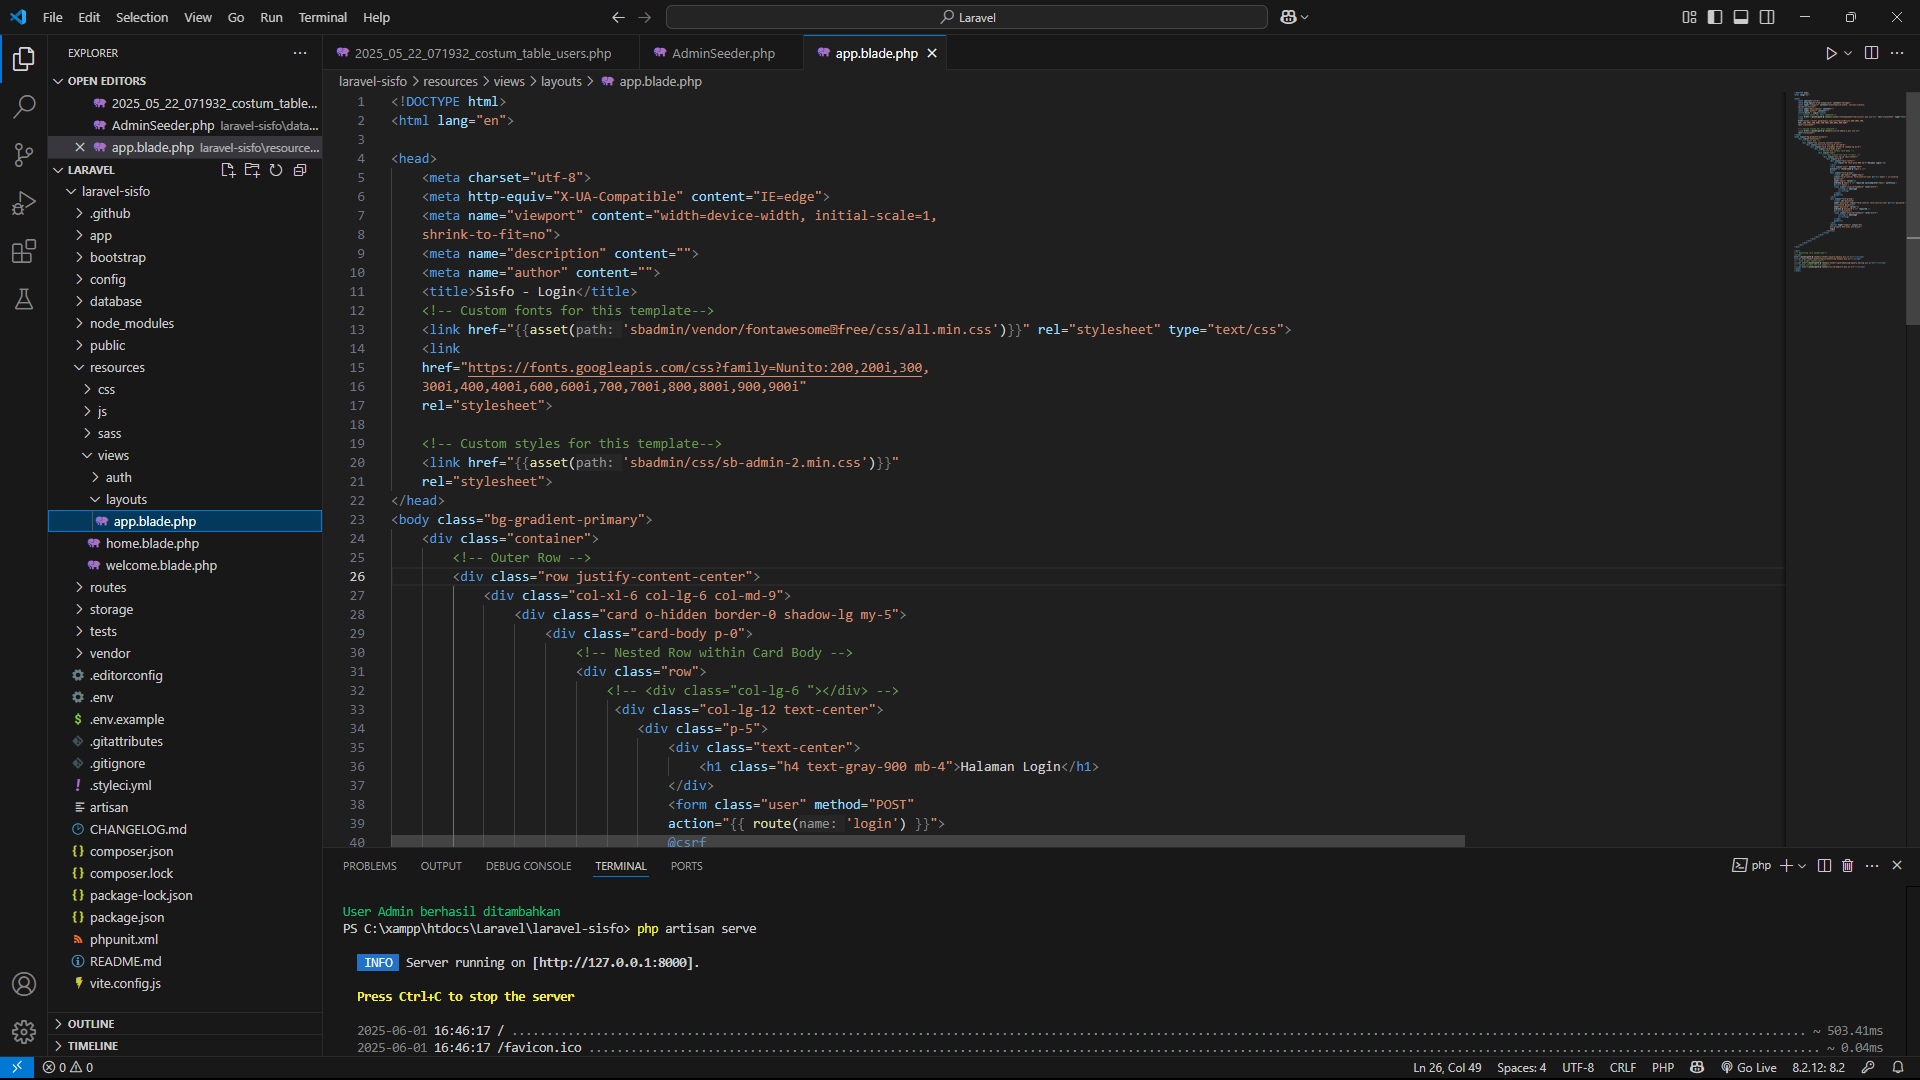Click New File icon in explorer header
The width and height of the screenshot is (1920, 1080).
(x=228, y=170)
